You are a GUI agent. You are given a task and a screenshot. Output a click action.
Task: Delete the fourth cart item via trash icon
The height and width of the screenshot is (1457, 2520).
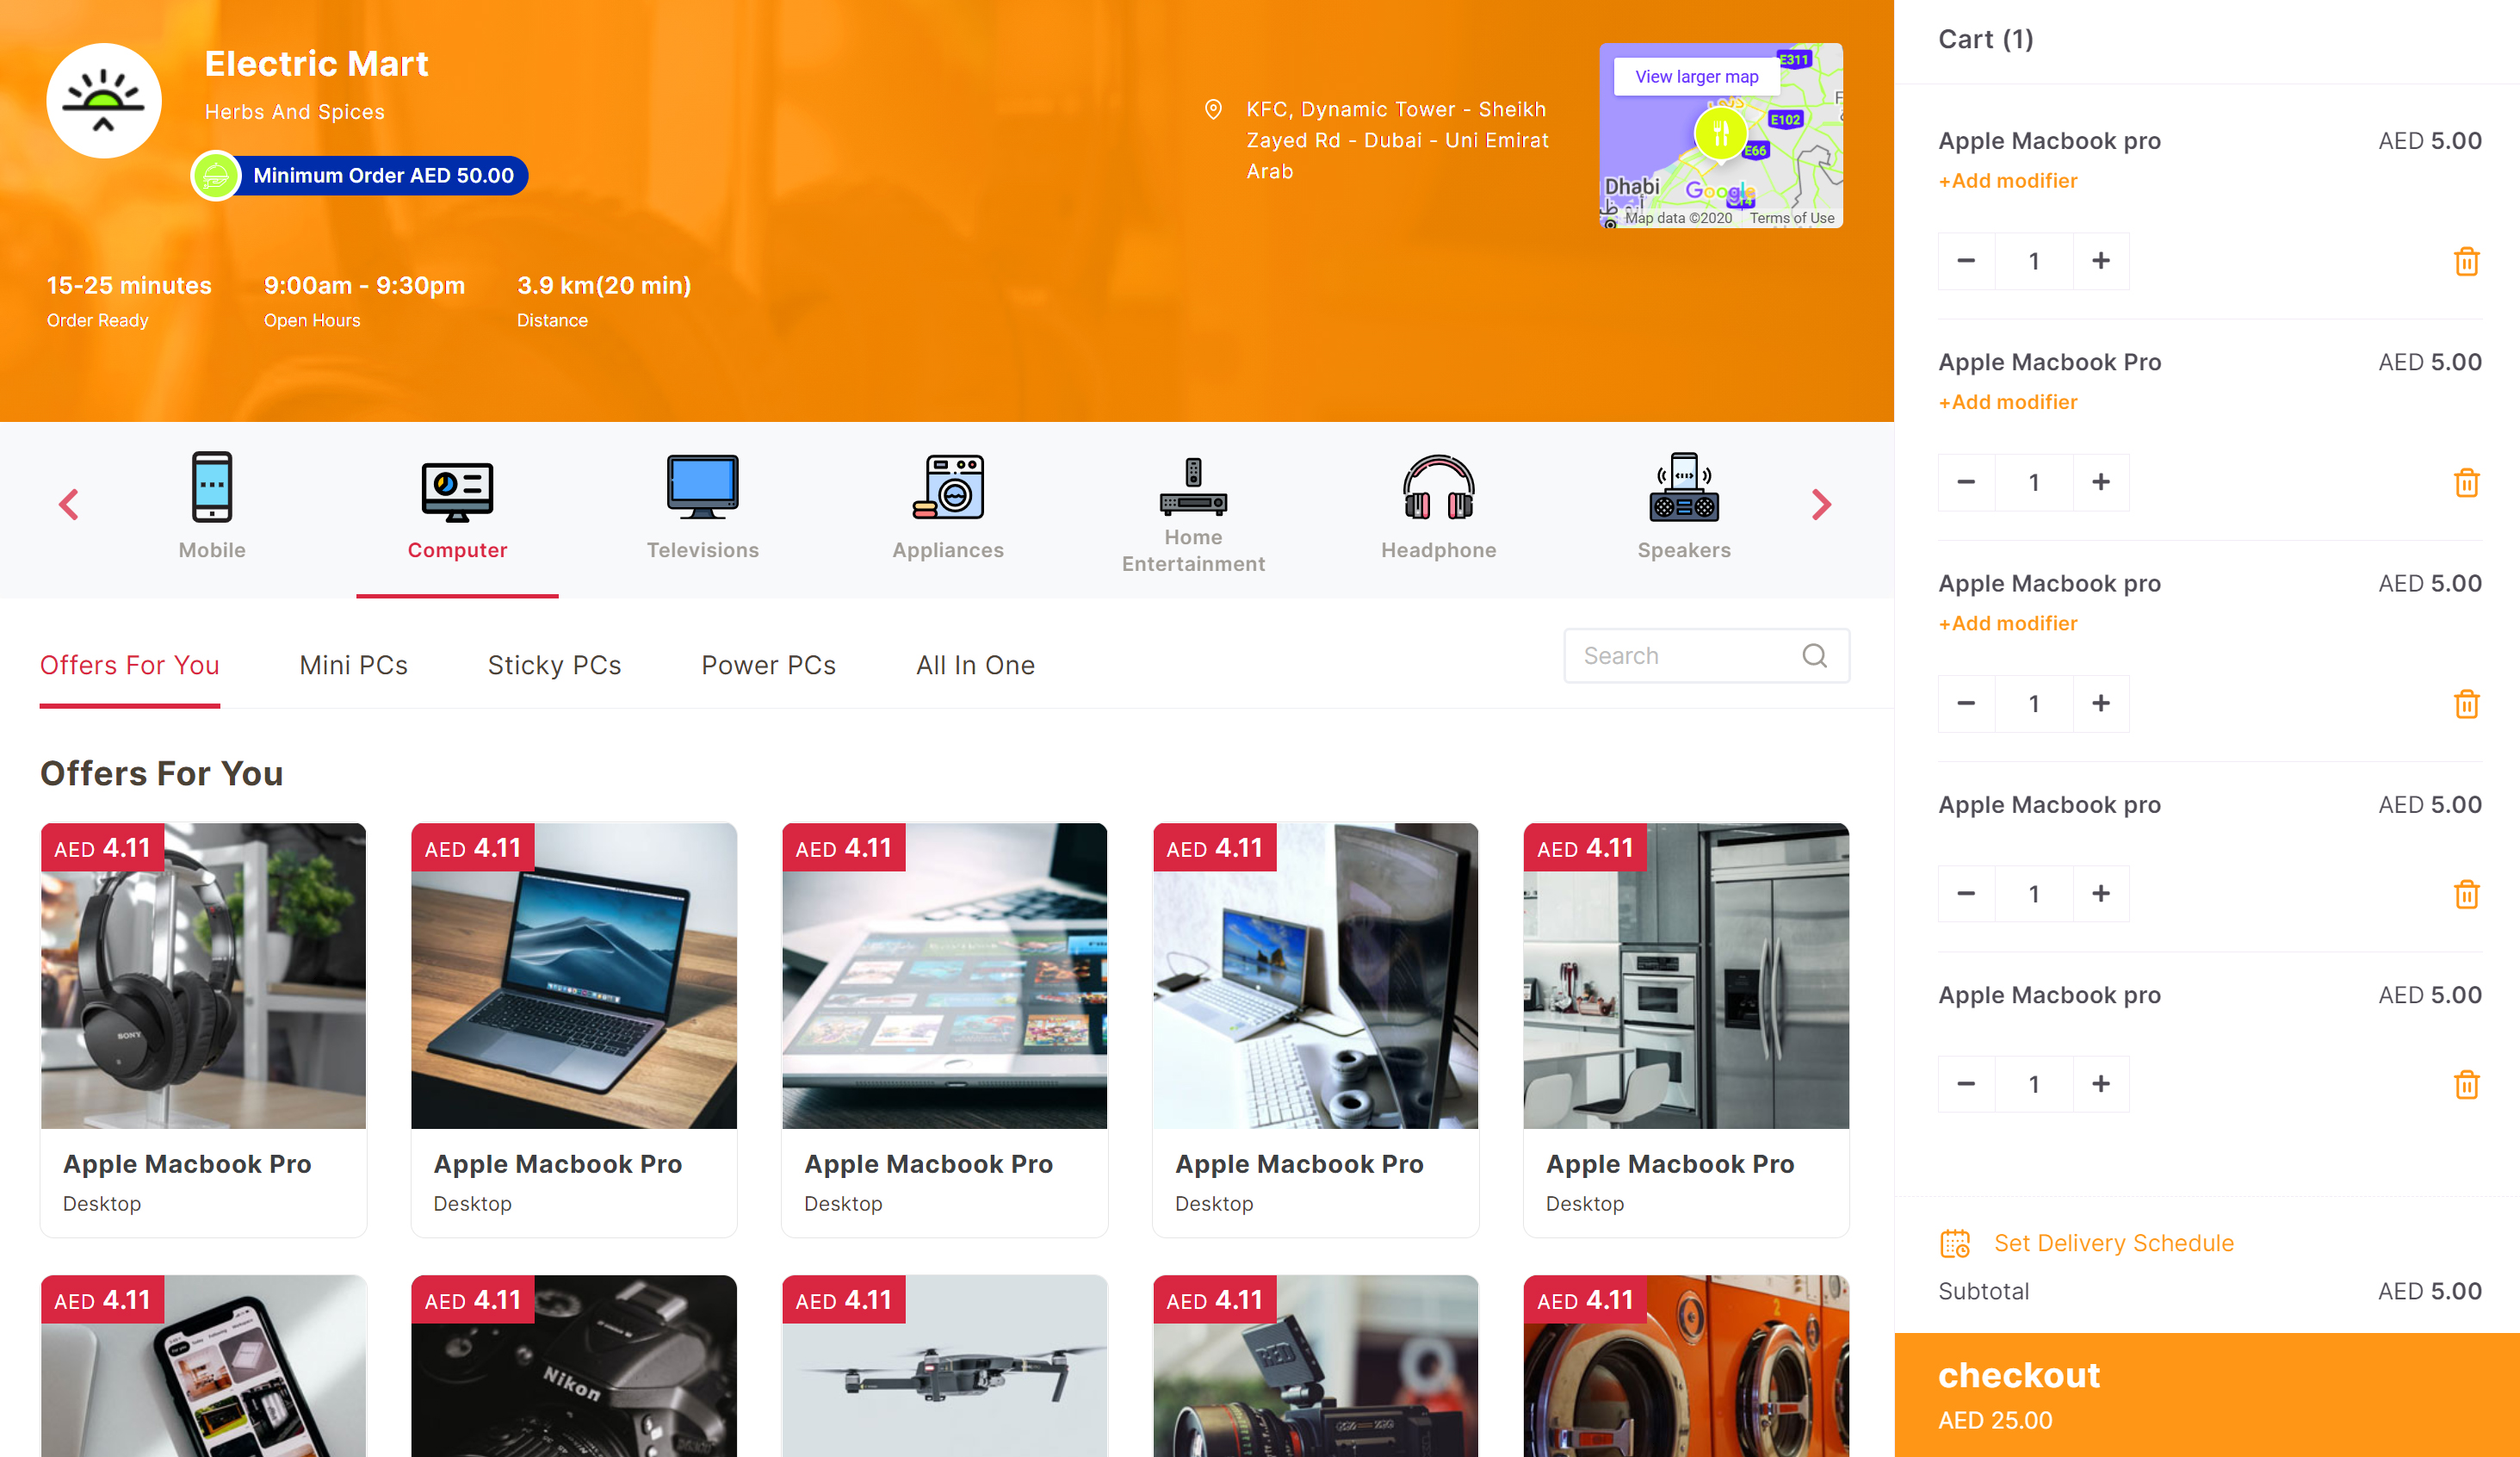(2466, 894)
